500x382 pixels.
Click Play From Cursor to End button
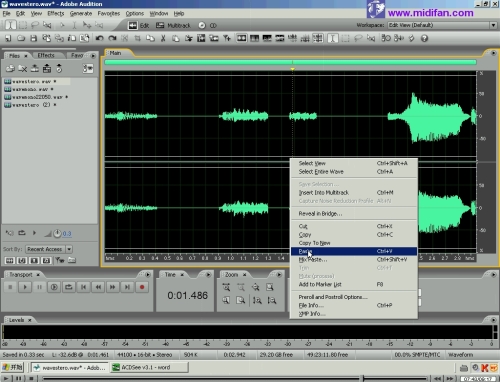[54, 287]
